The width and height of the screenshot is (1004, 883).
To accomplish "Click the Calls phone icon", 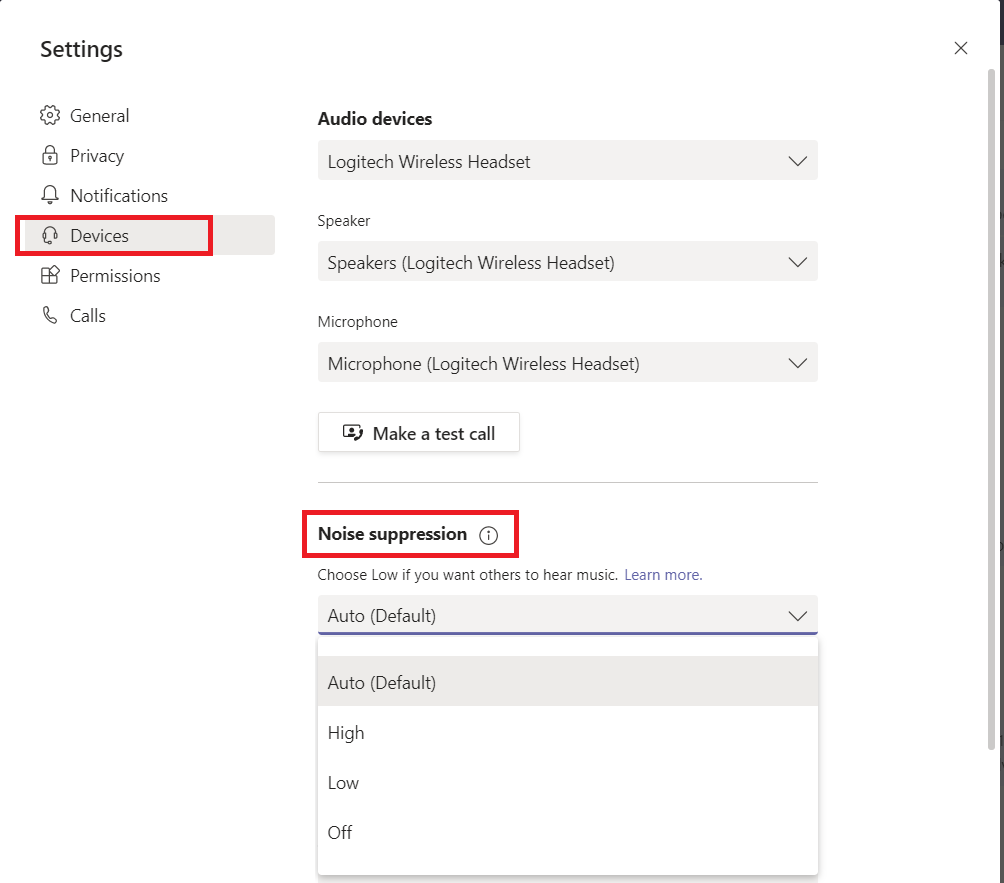I will pyautogui.click(x=50, y=316).
